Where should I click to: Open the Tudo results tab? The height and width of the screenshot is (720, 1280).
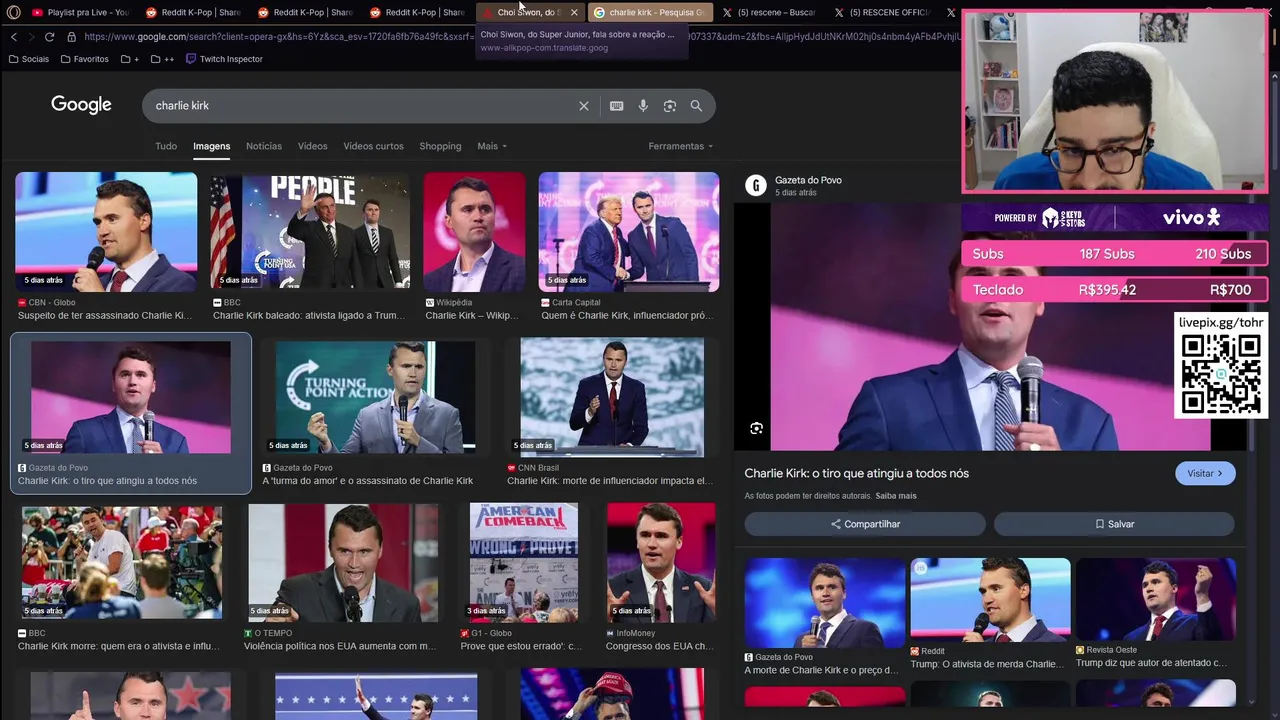point(166,146)
